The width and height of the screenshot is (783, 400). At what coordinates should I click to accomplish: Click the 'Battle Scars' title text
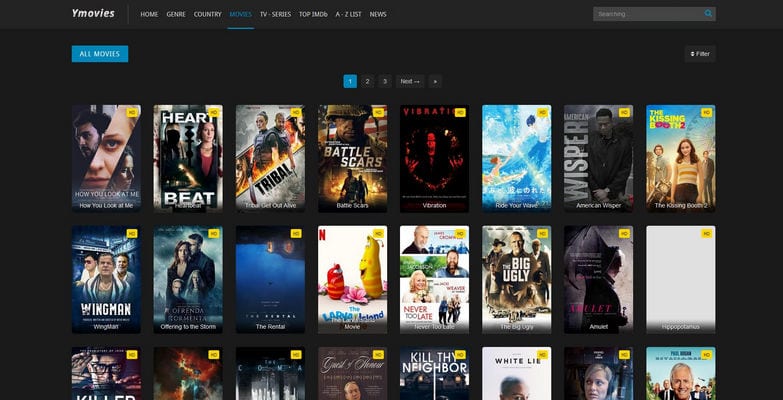point(353,206)
